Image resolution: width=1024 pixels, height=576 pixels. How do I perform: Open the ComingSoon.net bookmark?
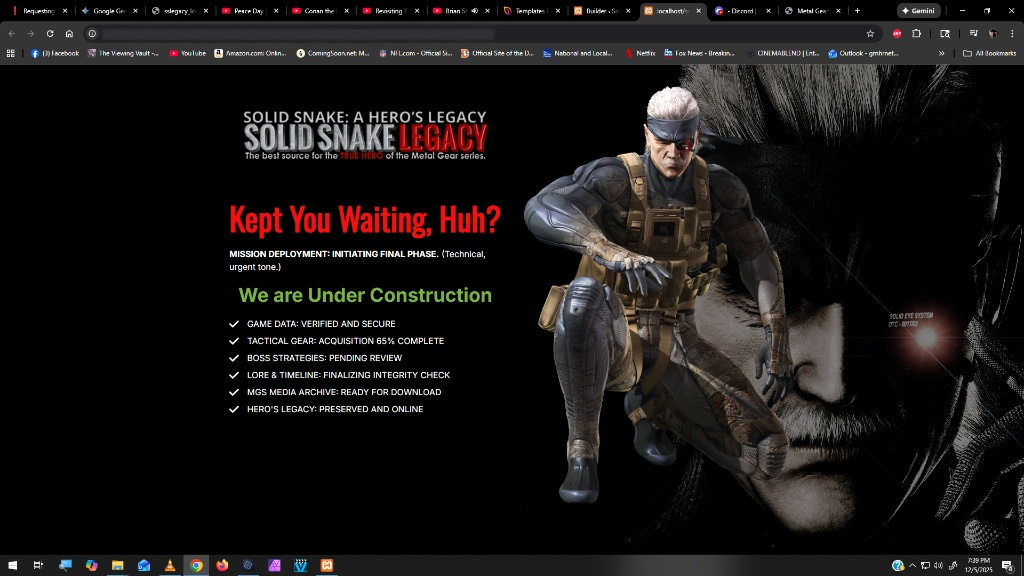(x=333, y=54)
